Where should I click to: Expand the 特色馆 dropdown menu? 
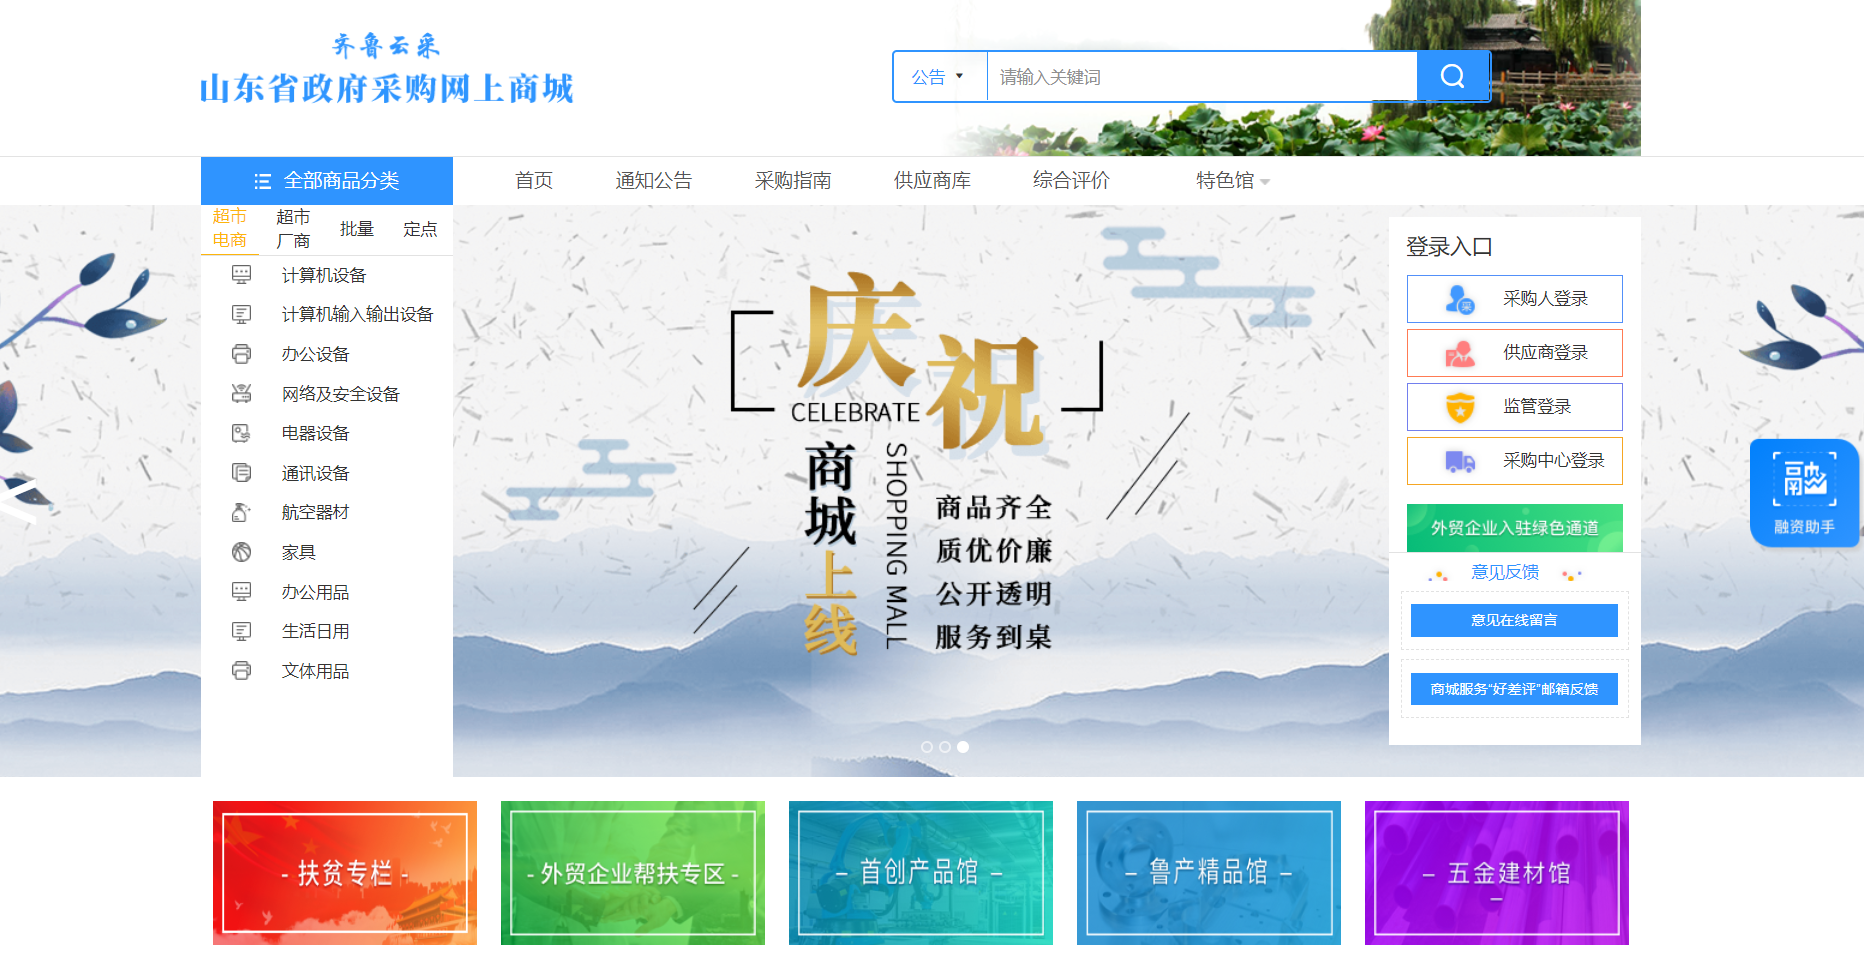click(x=1232, y=180)
